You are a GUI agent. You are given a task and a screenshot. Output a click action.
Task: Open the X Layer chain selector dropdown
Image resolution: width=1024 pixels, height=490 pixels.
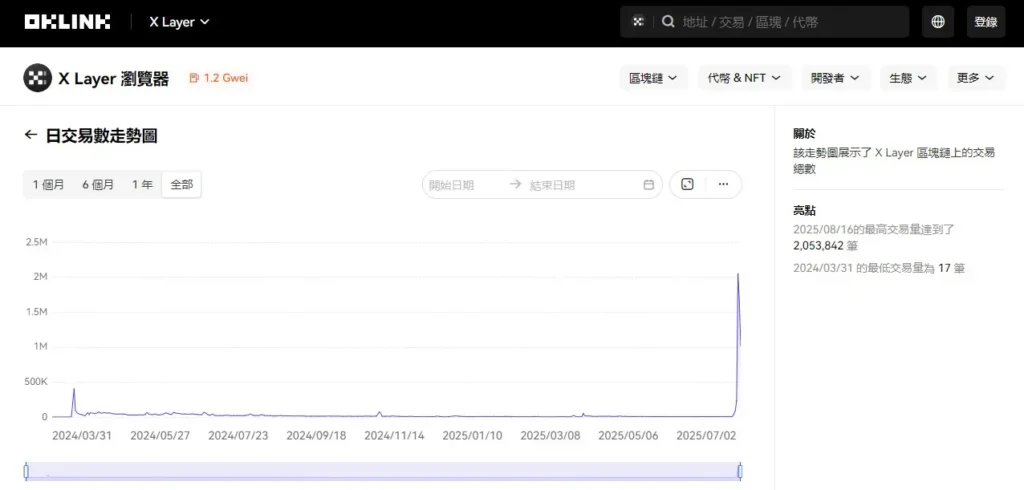pos(180,22)
